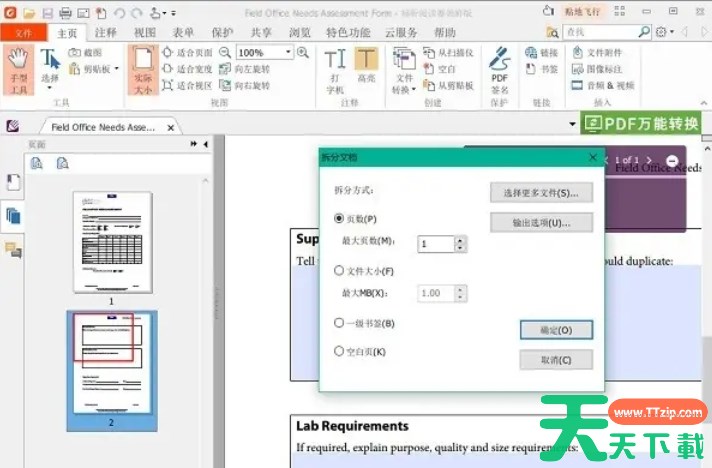Image resolution: width=712 pixels, height=468 pixels.
Task: Open the customize quick access toolbar arrow
Action: coord(174,14)
